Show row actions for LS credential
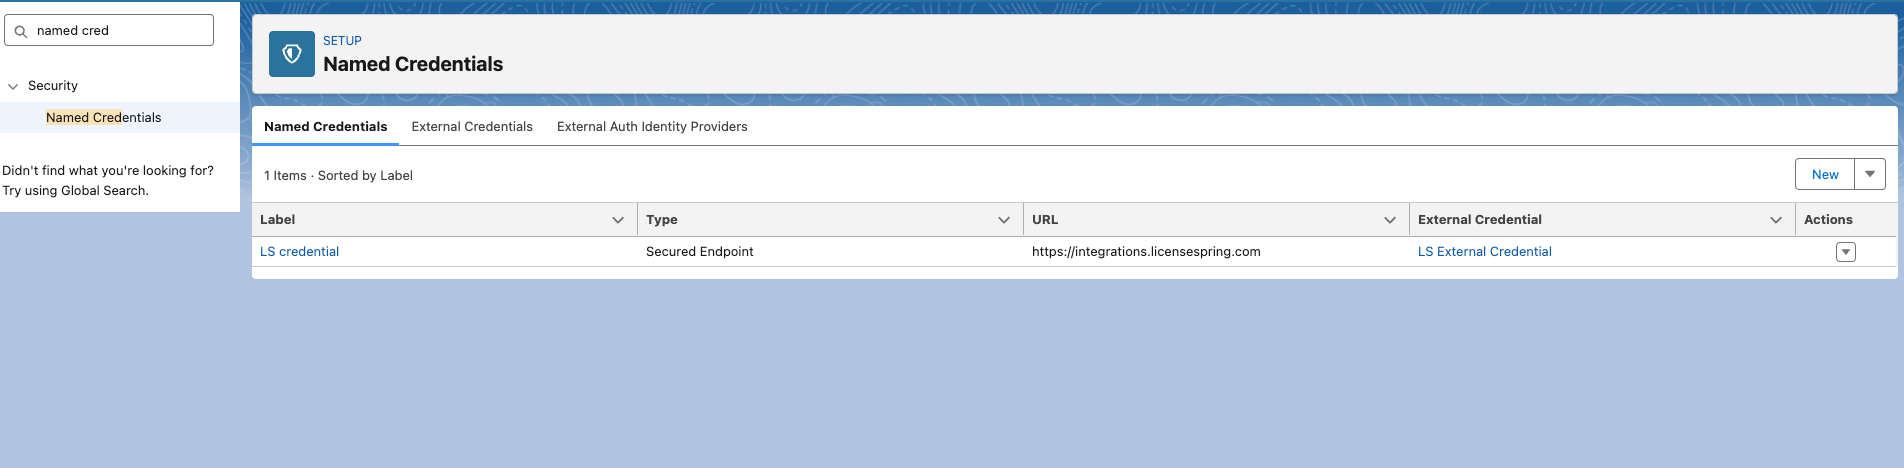This screenshot has width=1904, height=468. pos(1846,252)
